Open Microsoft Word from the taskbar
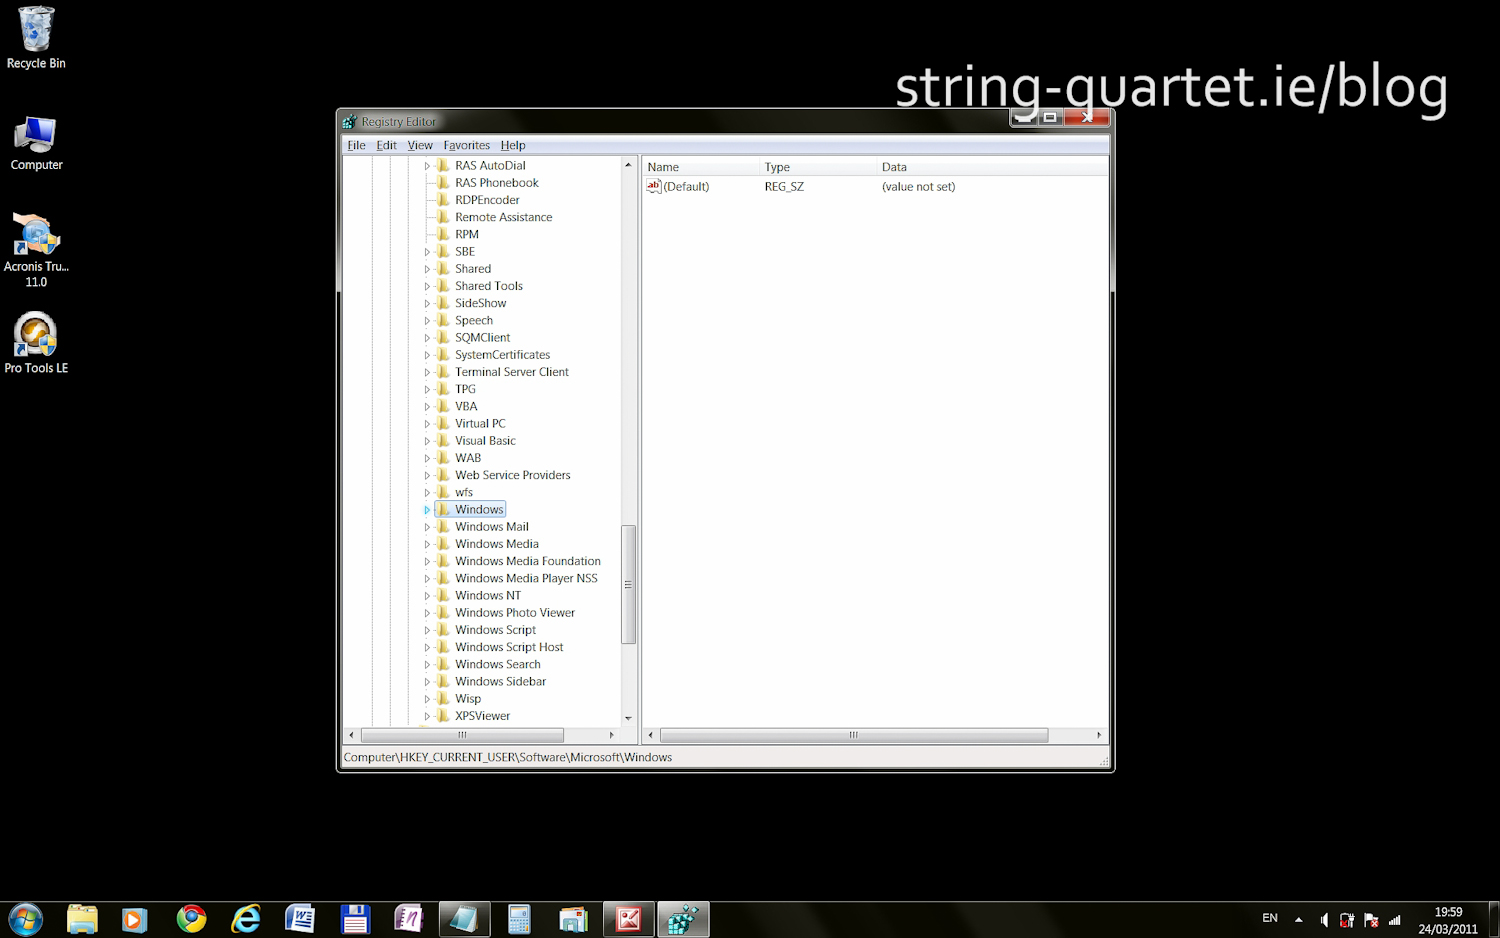This screenshot has width=1500, height=938. click(300, 919)
